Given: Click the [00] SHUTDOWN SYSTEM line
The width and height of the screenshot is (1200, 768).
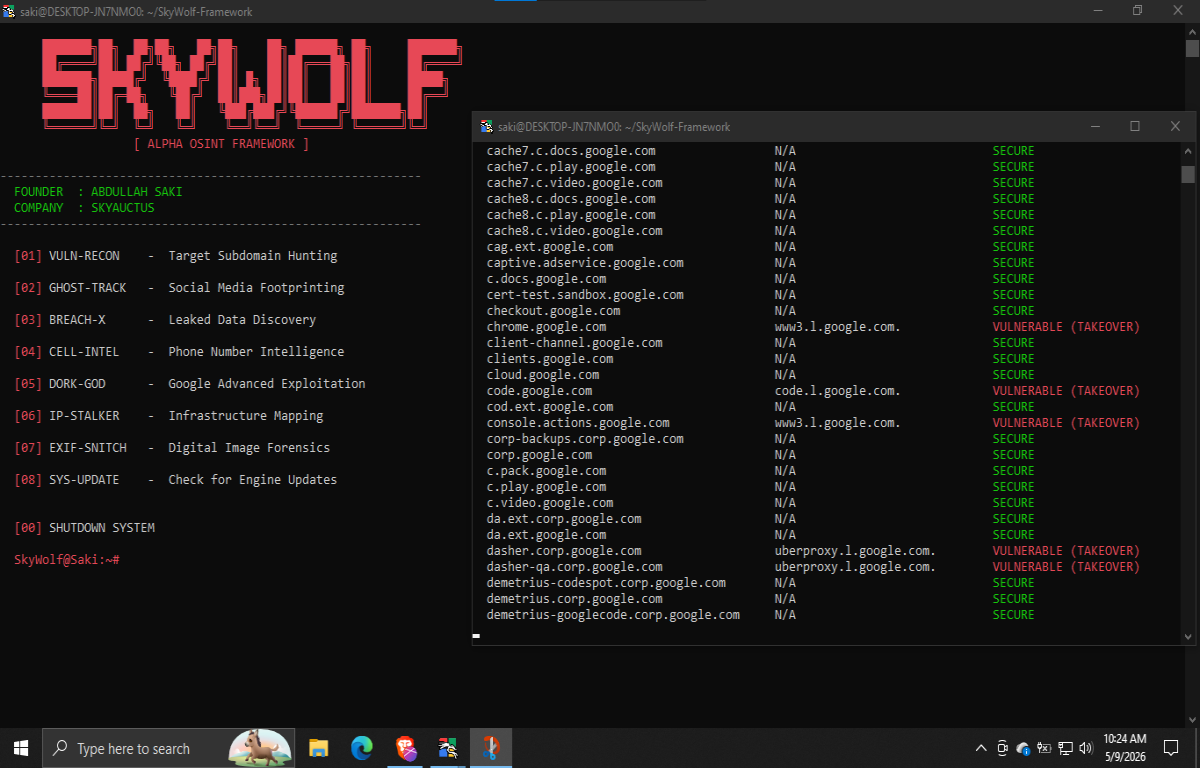Looking at the screenshot, I should coord(85,528).
